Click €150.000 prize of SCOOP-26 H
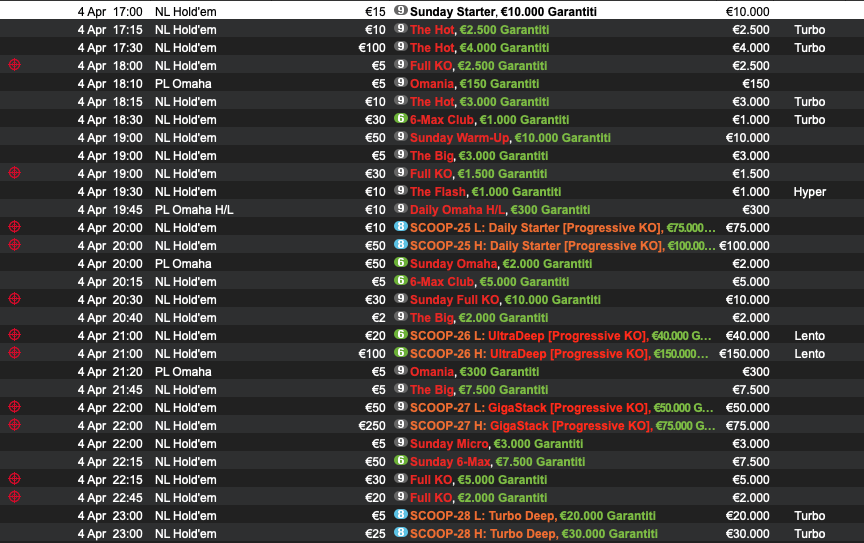This screenshot has height=543, width=864. 744,354
